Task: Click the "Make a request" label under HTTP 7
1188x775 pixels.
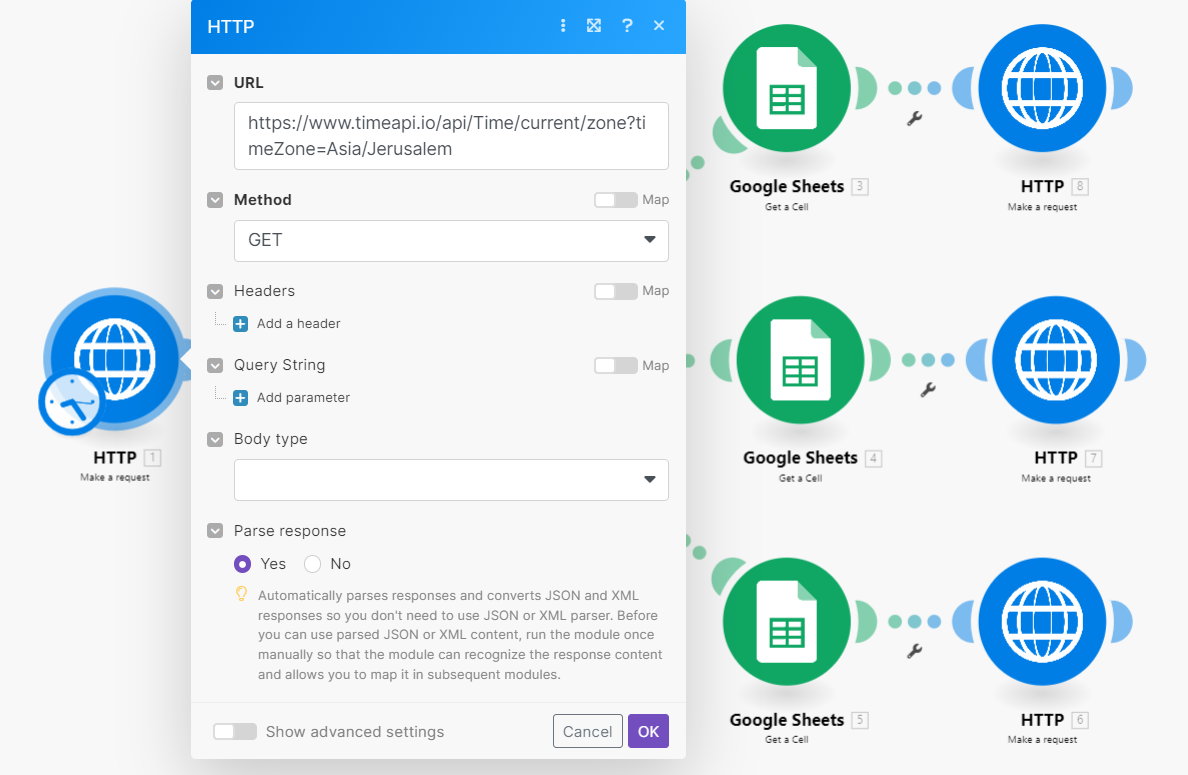Action: [x=1055, y=478]
